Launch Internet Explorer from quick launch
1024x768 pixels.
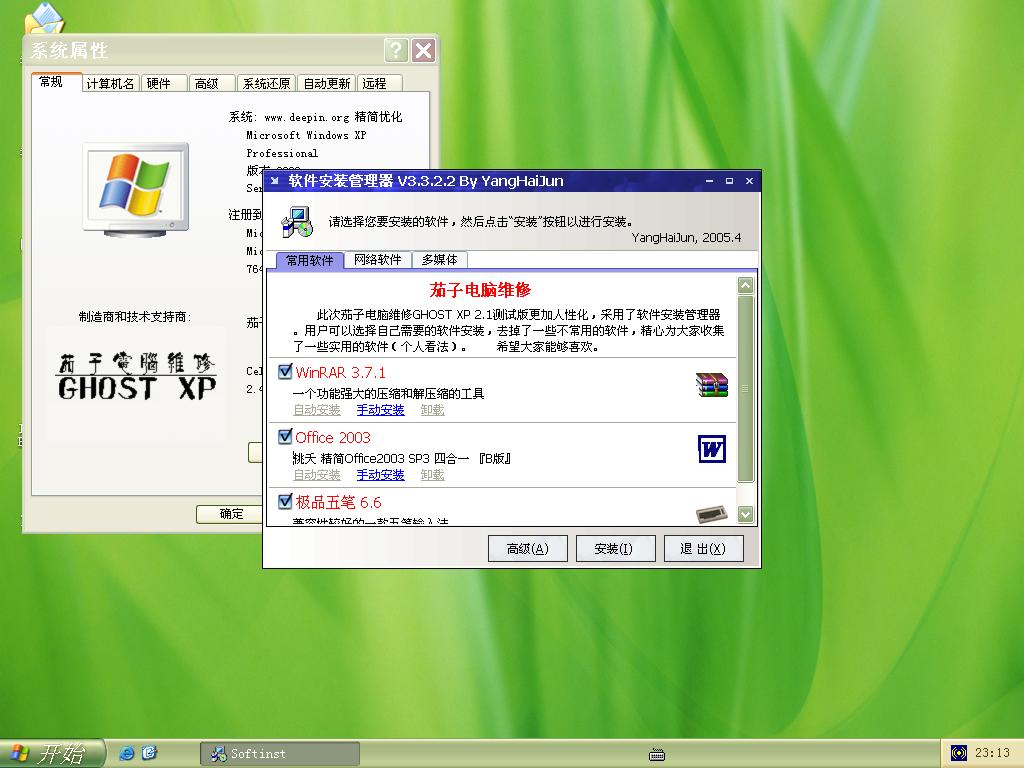tap(127, 753)
